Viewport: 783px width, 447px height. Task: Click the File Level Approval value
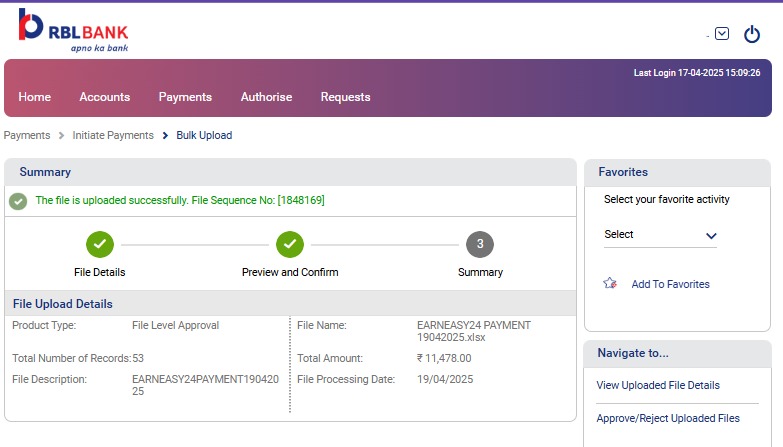175,326
